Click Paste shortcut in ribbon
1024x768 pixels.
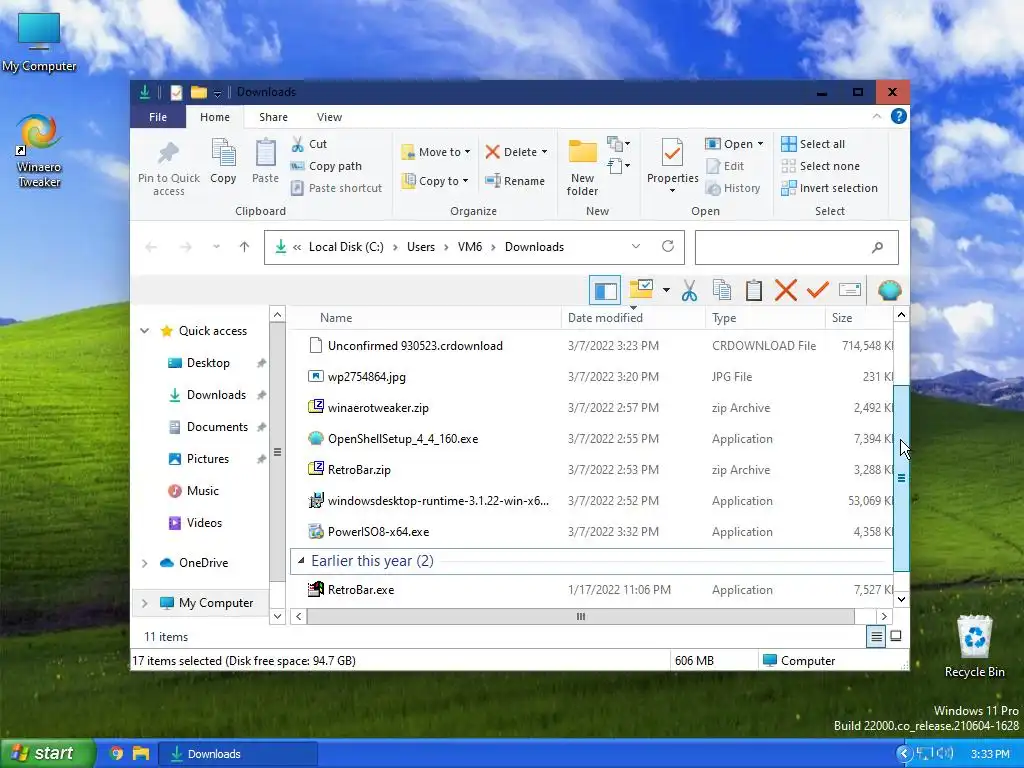[x=336, y=188]
